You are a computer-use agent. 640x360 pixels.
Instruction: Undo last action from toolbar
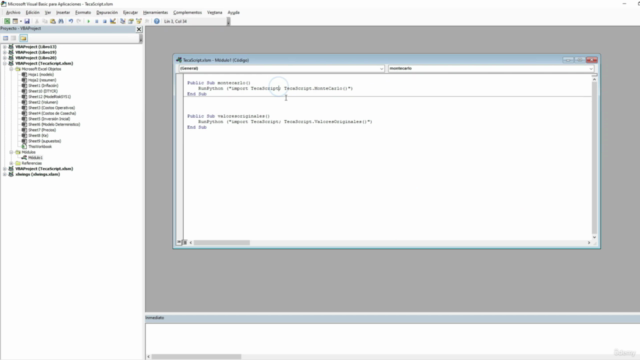coord(71,21)
